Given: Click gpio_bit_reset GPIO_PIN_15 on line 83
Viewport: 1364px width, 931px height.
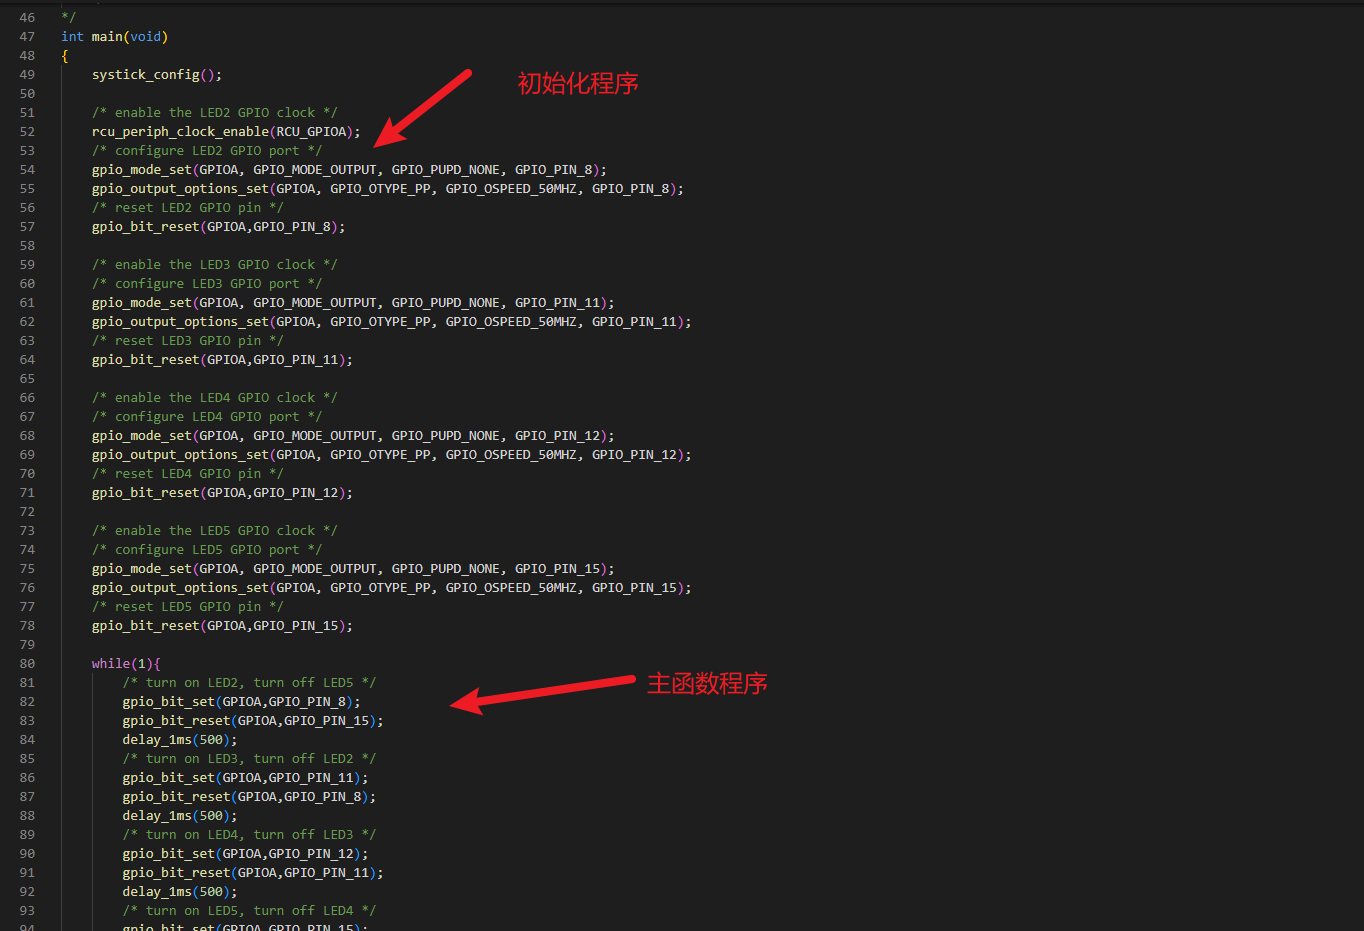Looking at the screenshot, I should coord(253,721).
